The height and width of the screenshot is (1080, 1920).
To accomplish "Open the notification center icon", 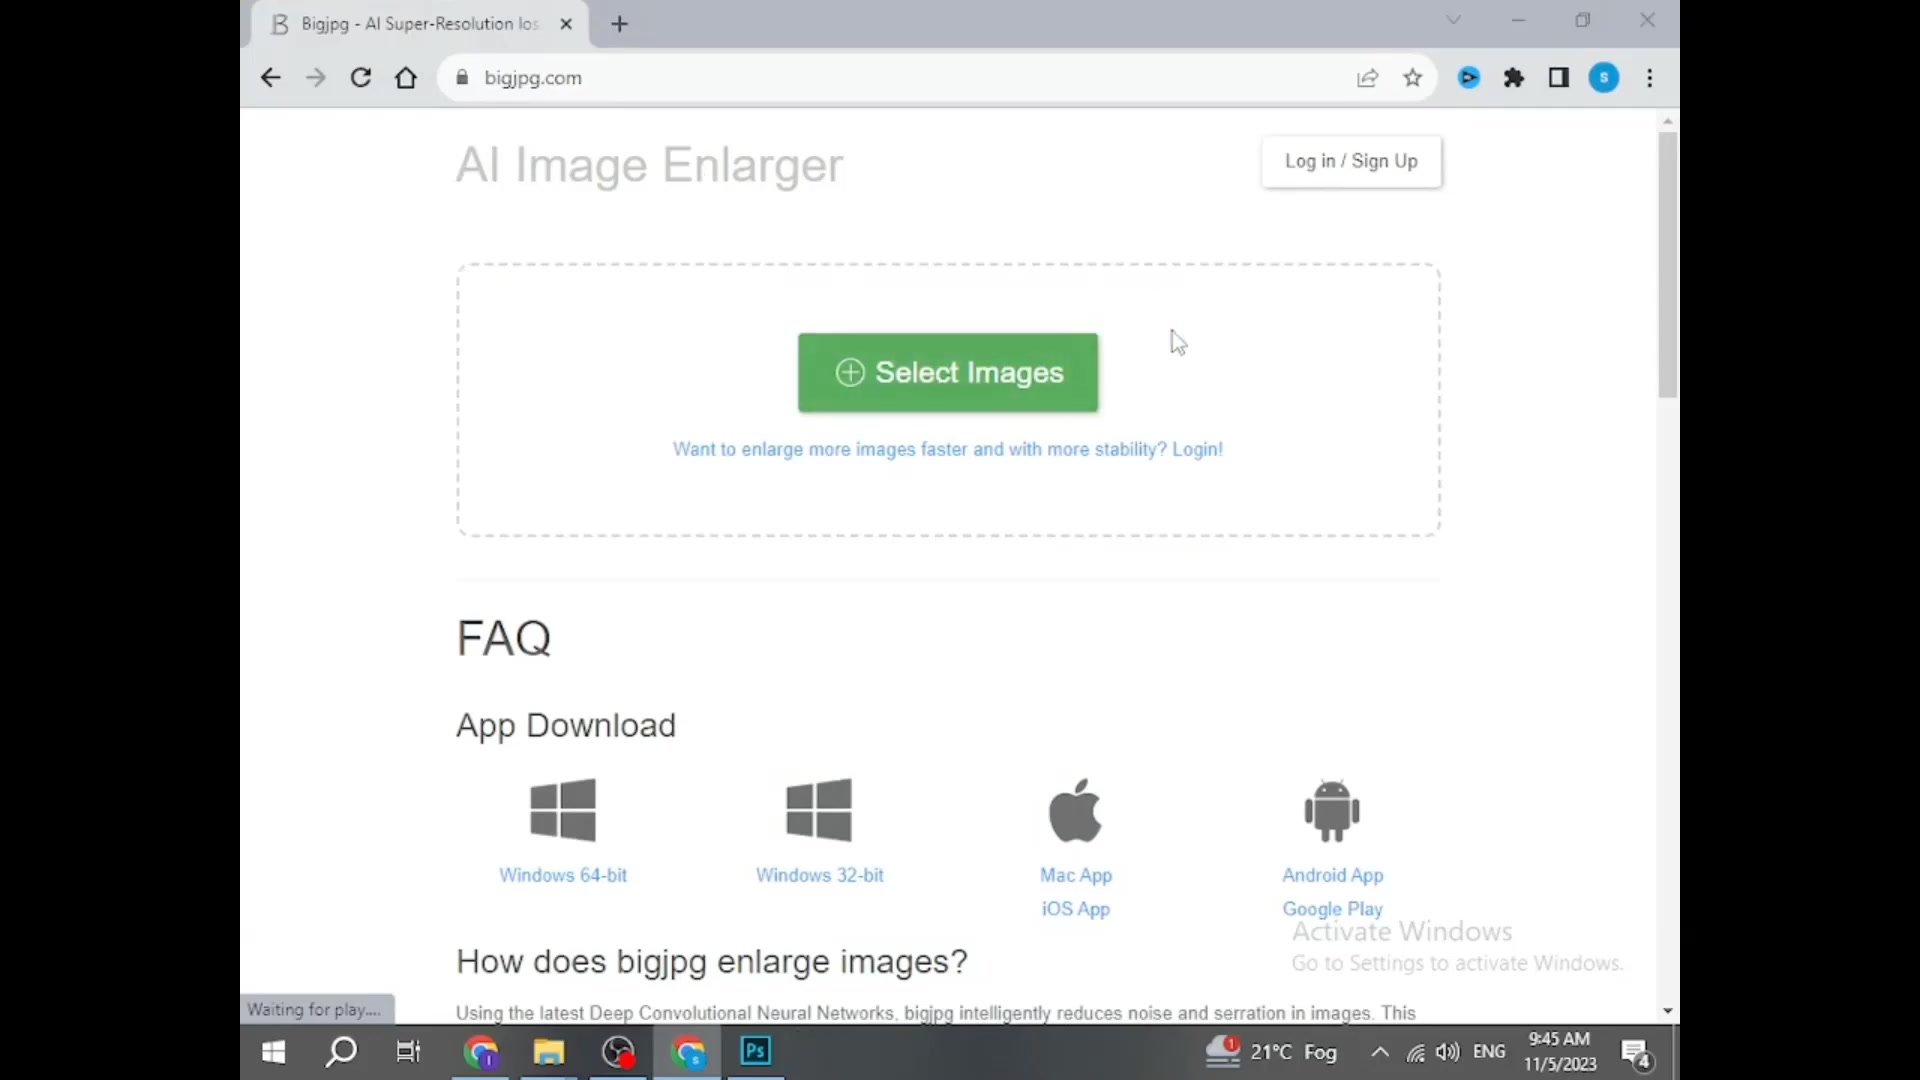I will point(1637,1054).
